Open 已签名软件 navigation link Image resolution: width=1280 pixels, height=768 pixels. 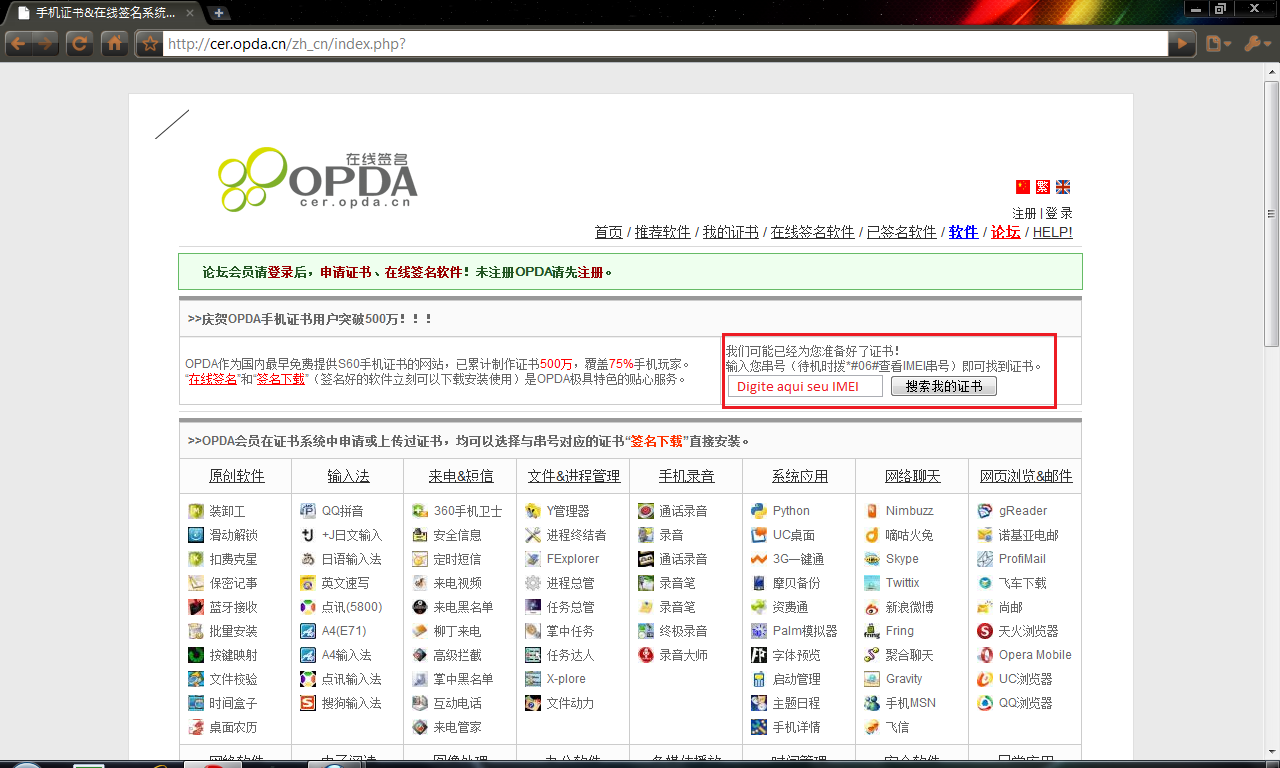tap(901, 232)
